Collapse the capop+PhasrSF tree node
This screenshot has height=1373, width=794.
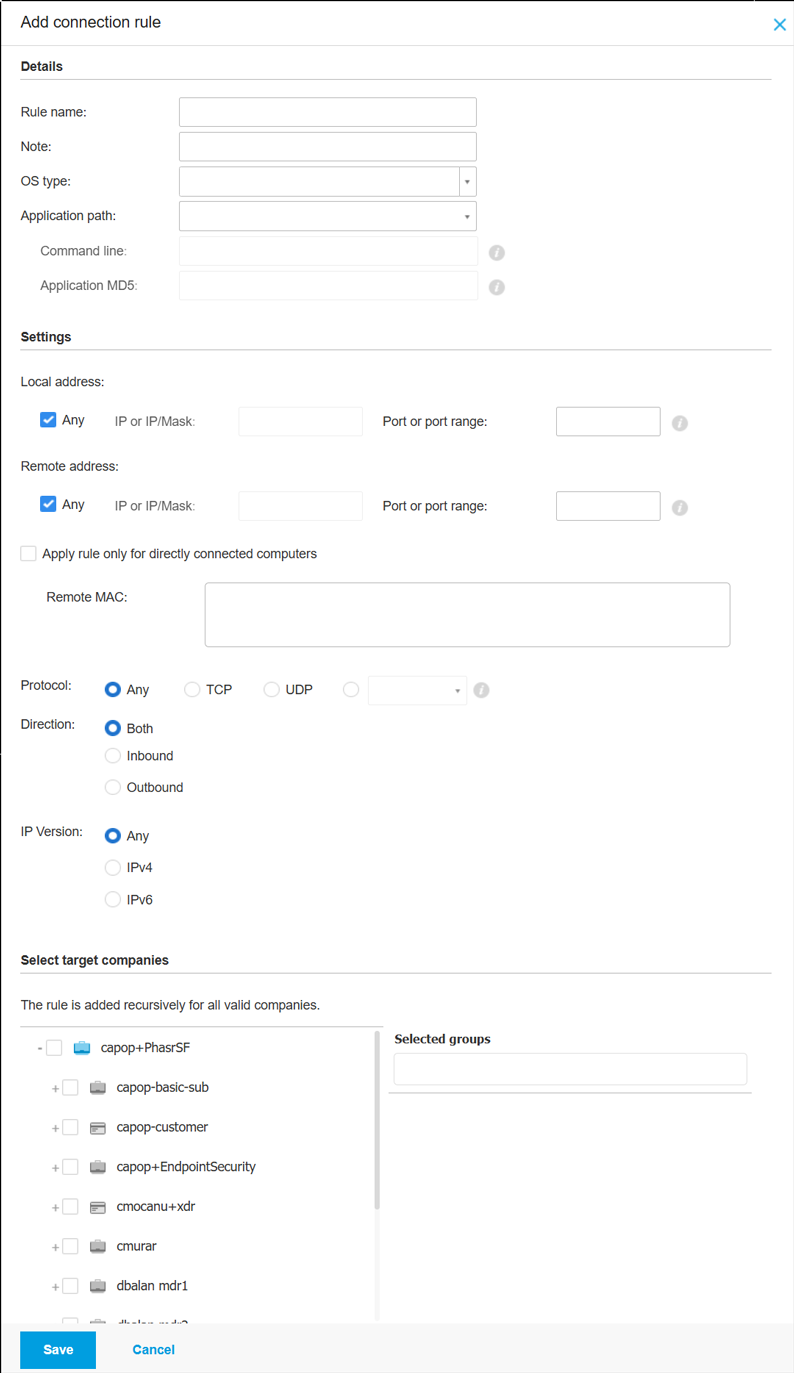pos(40,1048)
